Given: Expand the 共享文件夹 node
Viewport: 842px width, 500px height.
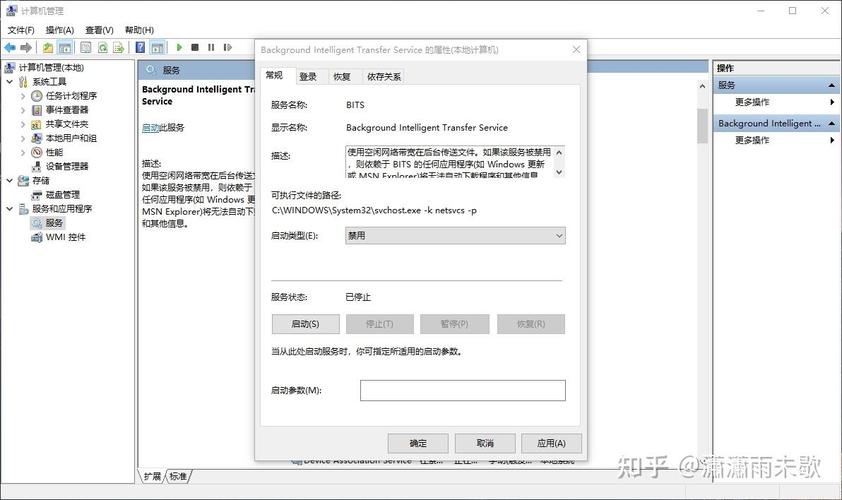Looking at the screenshot, I should tap(23, 124).
